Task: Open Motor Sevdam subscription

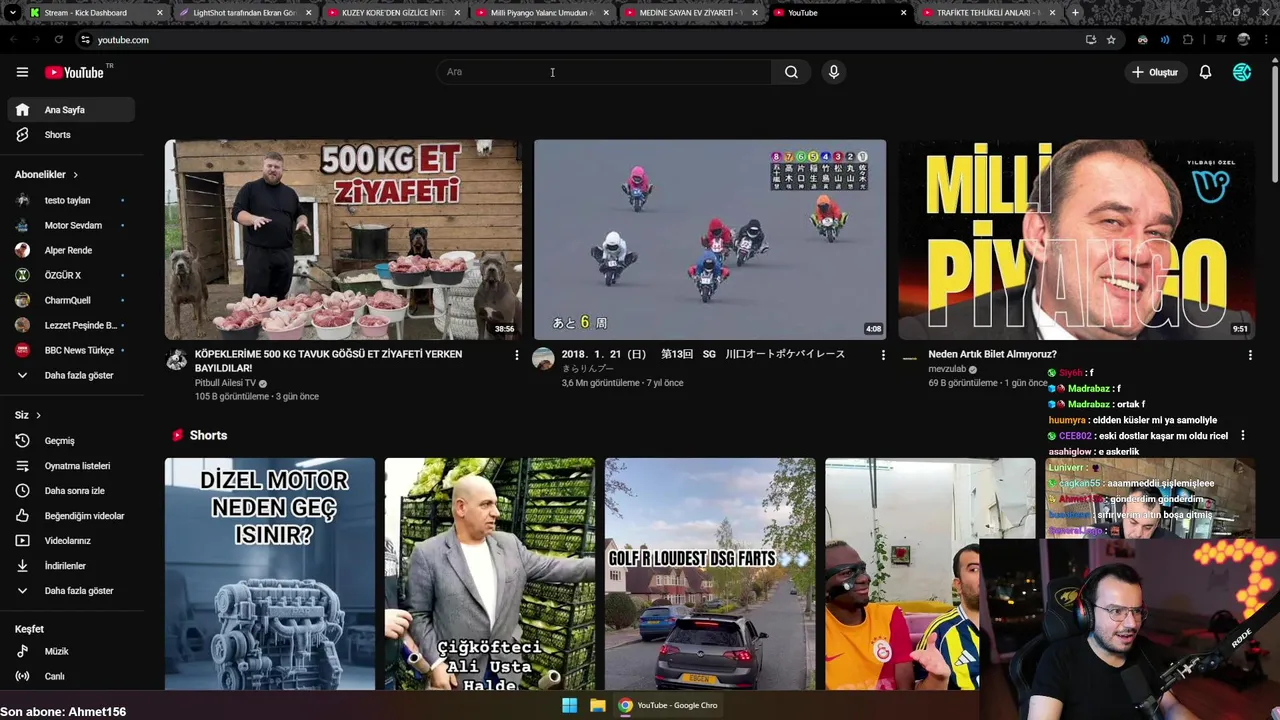Action: tap(71, 226)
